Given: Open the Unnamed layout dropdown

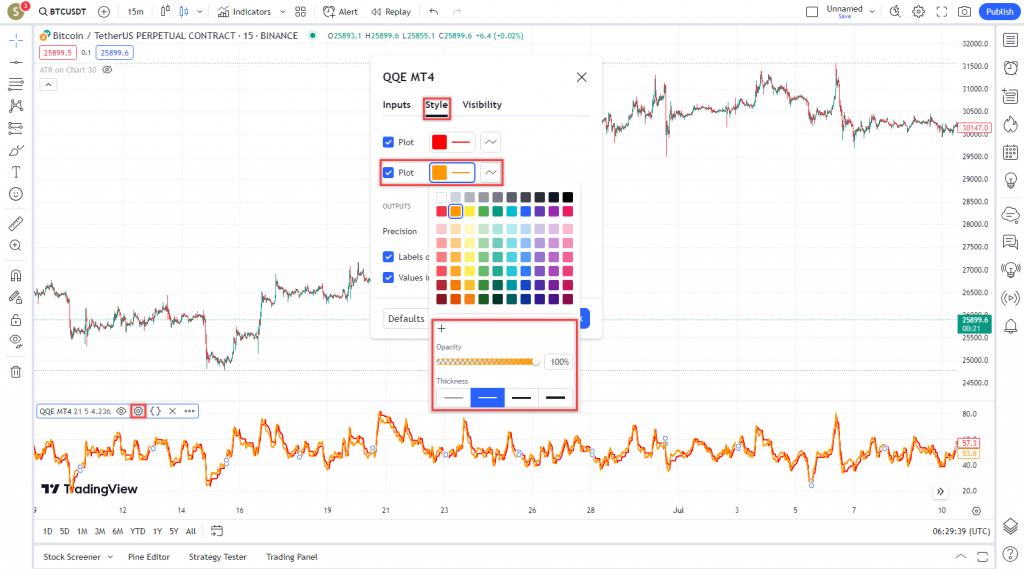Looking at the screenshot, I should click(872, 12).
